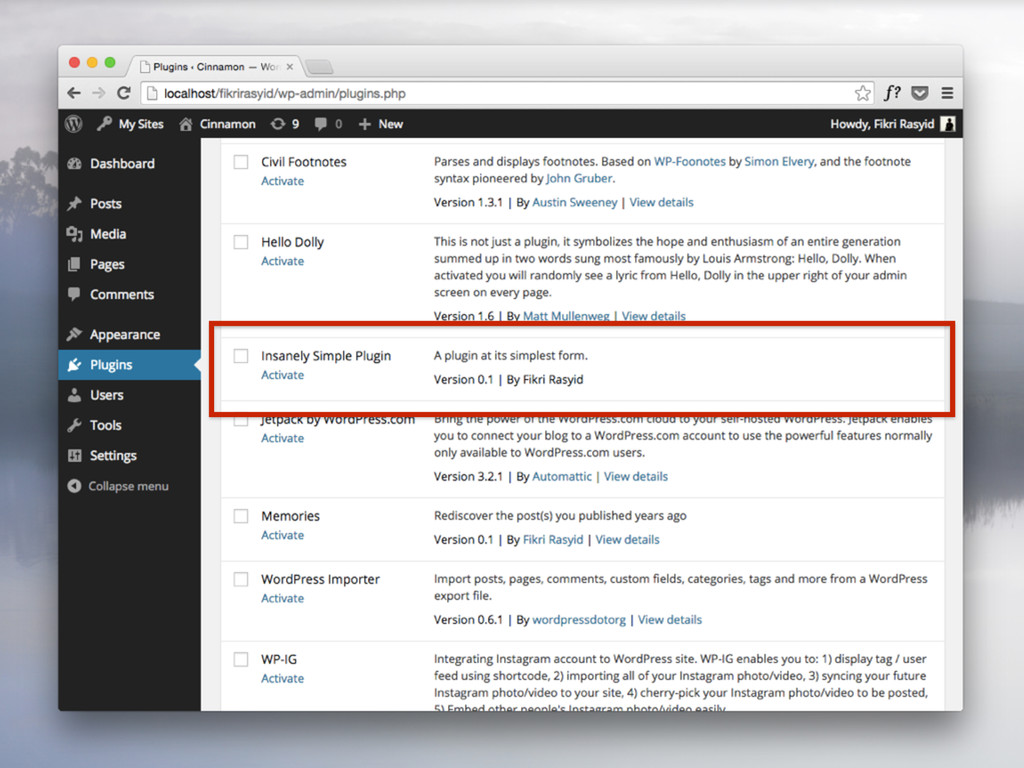The width and height of the screenshot is (1024, 768).
Task: Open the John Gruber link
Action: tap(579, 178)
